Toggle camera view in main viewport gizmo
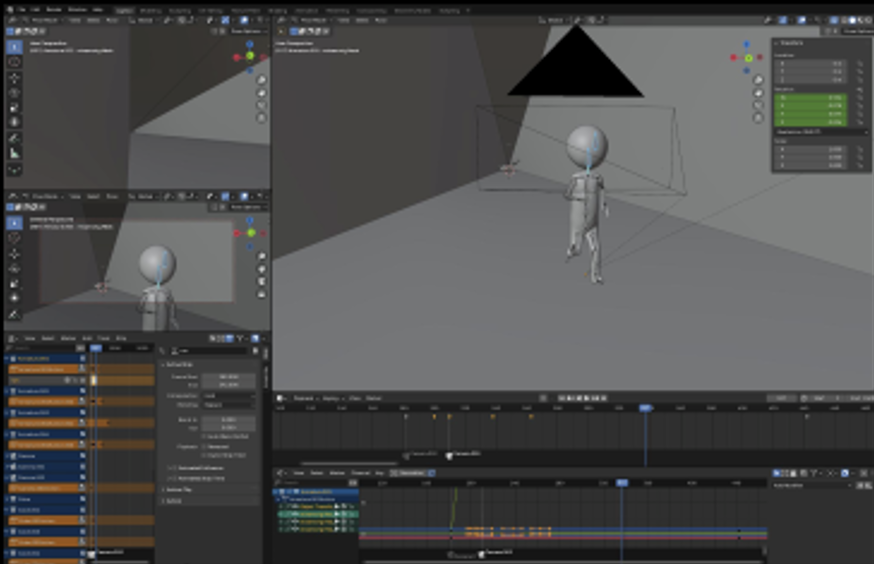The height and width of the screenshot is (564, 874). 758,105
